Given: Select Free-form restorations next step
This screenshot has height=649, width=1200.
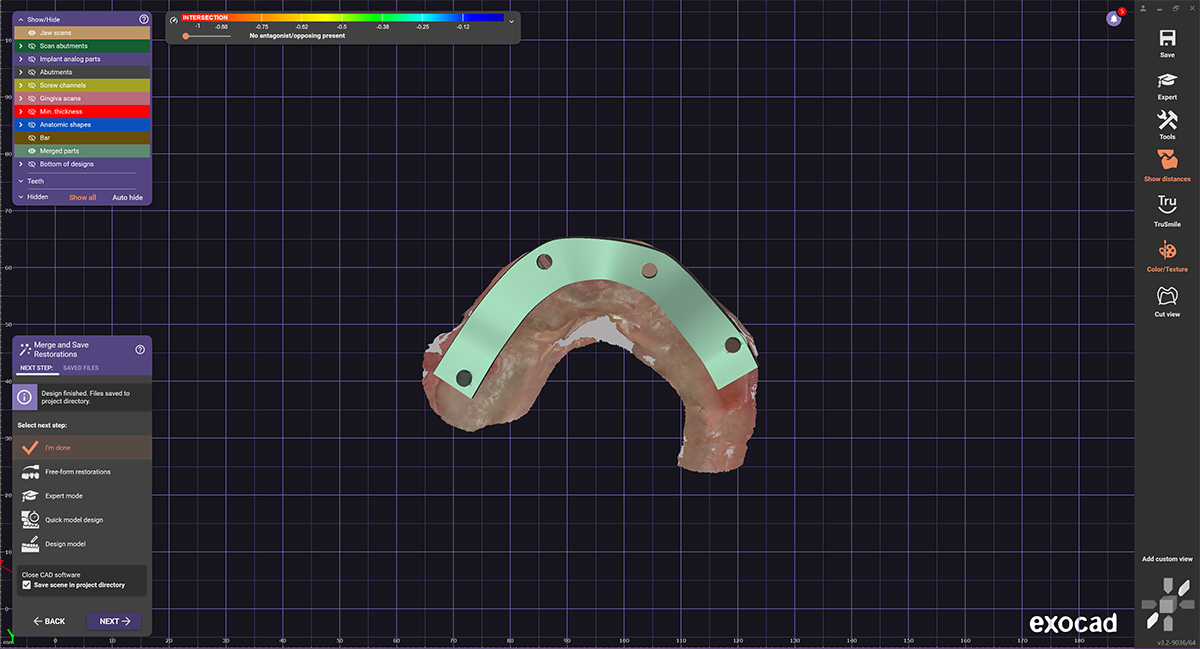Looking at the screenshot, I should pyautogui.click(x=77, y=471).
